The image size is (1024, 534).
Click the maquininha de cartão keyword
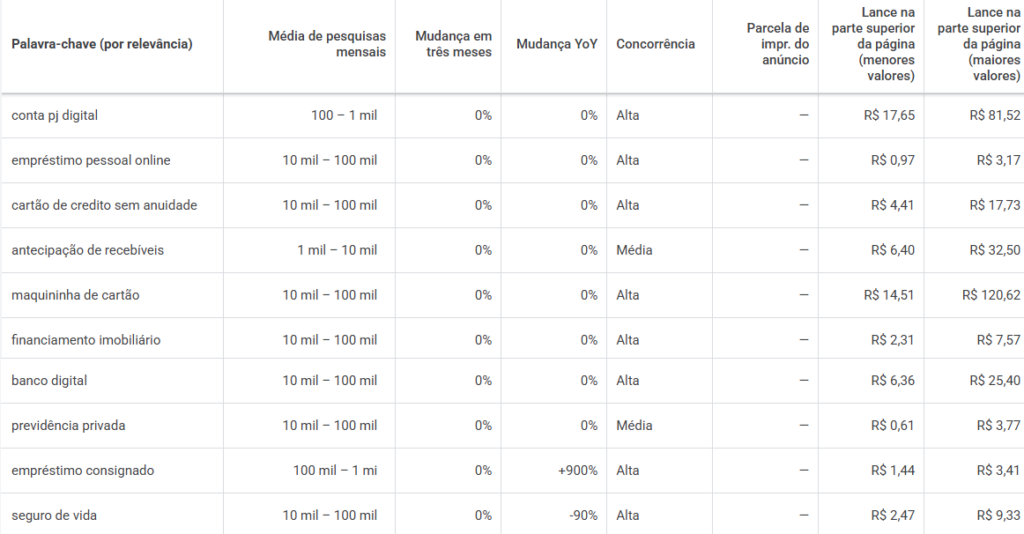coord(75,295)
